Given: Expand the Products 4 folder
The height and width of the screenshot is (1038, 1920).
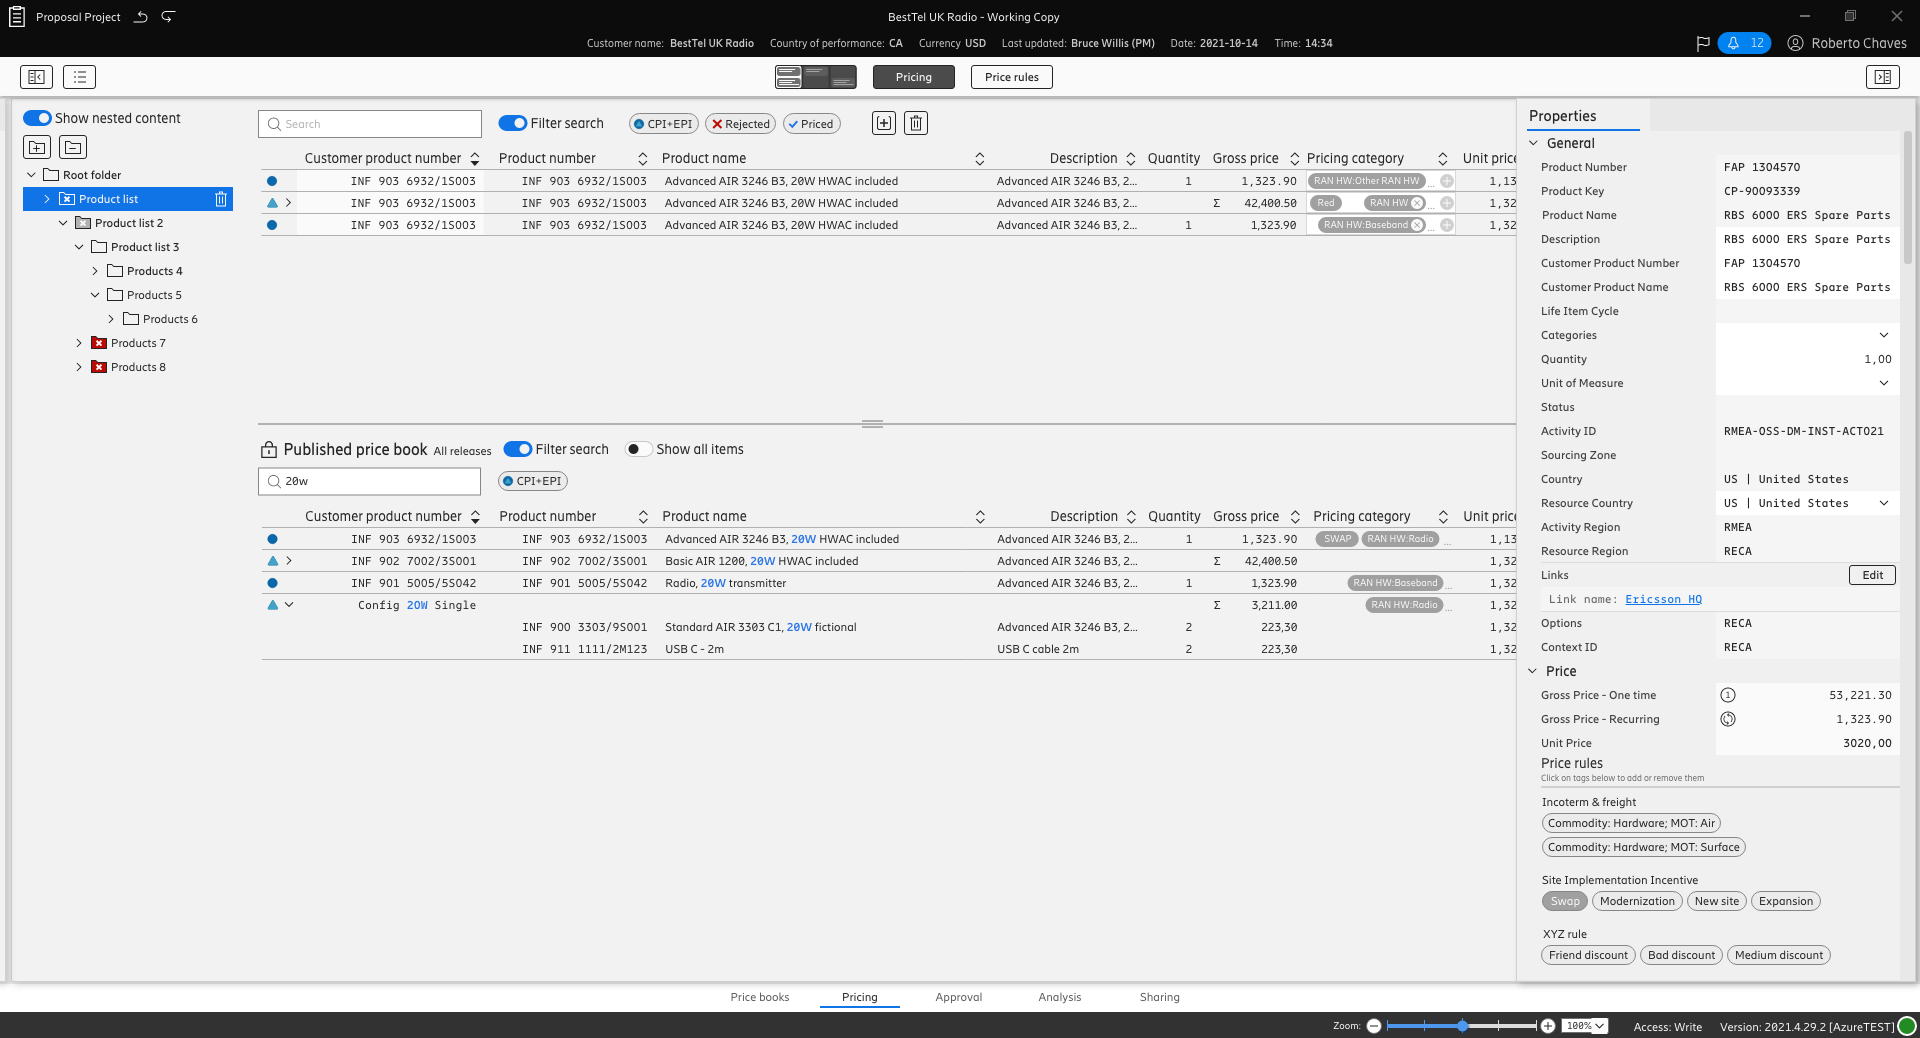Looking at the screenshot, I should coord(95,271).
